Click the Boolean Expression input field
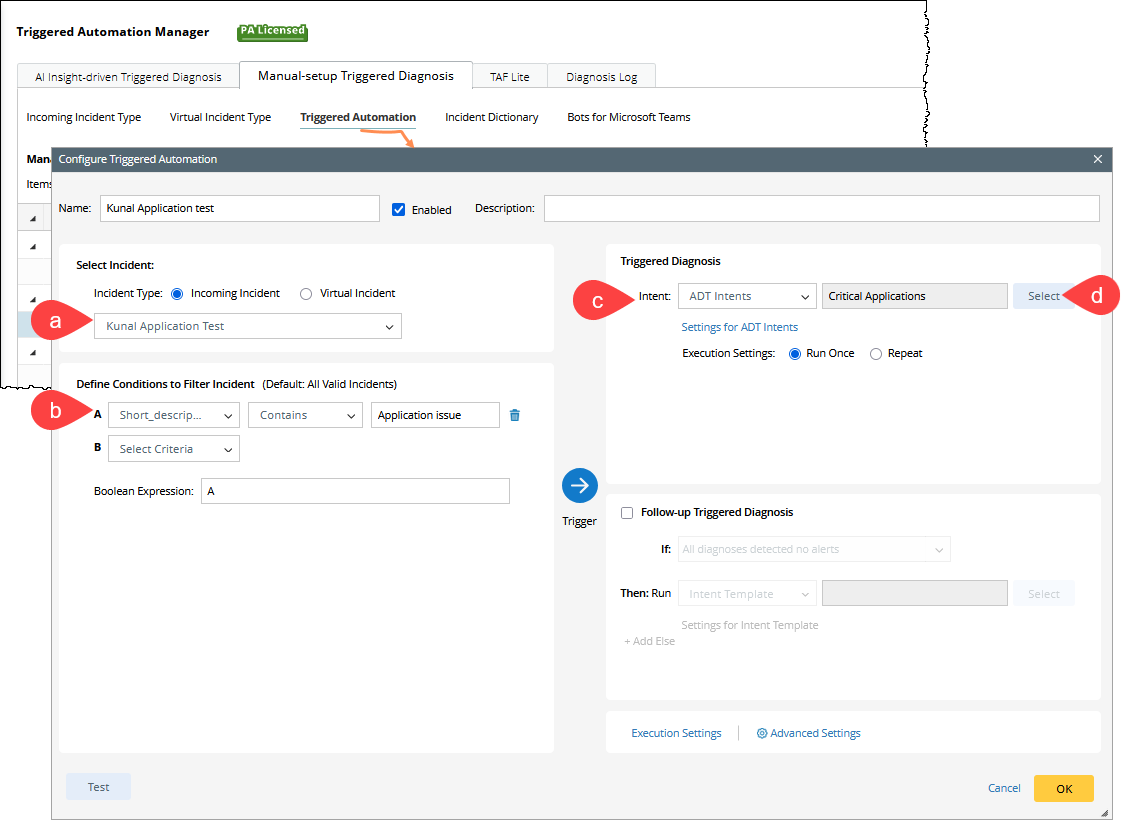The width and height of the screenshot is (1121, 820). click(355, 491)
